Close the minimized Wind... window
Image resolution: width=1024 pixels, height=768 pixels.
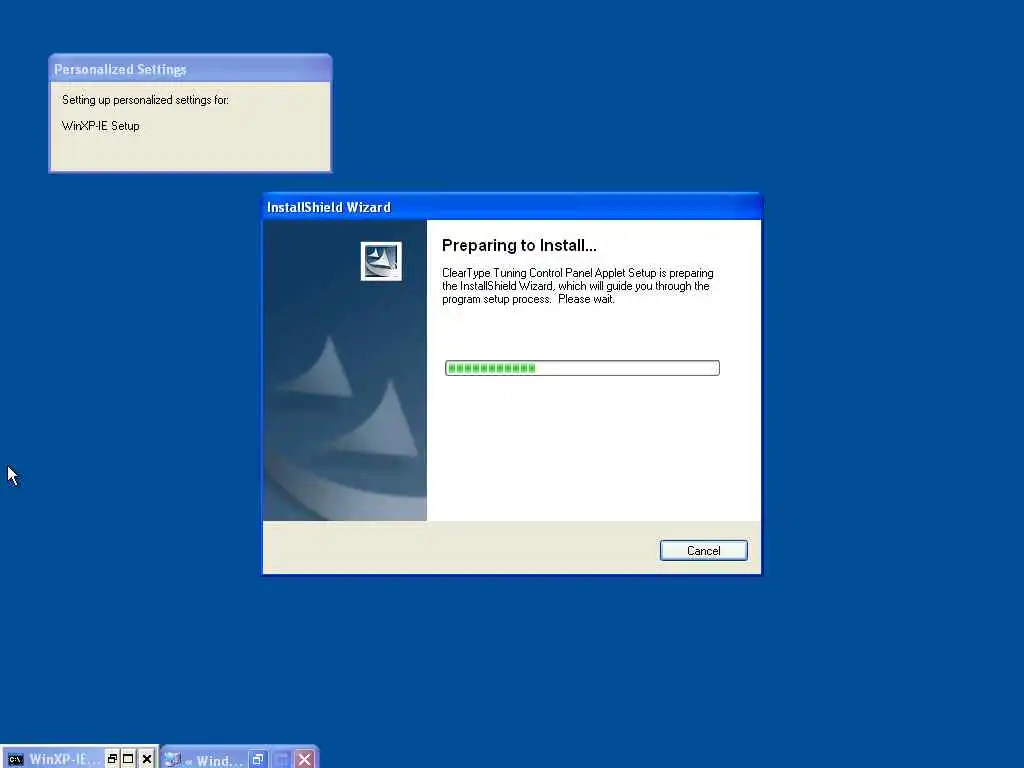pyautogui.click(x=304, y=760)
